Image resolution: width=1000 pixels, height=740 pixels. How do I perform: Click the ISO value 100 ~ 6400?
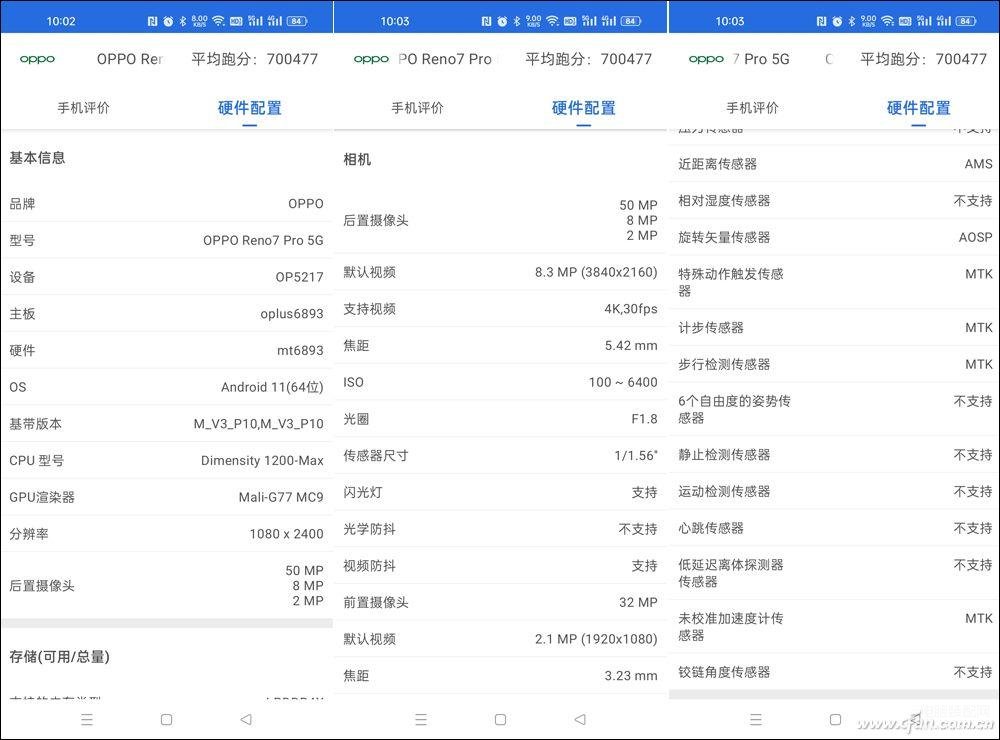(623, 382)
